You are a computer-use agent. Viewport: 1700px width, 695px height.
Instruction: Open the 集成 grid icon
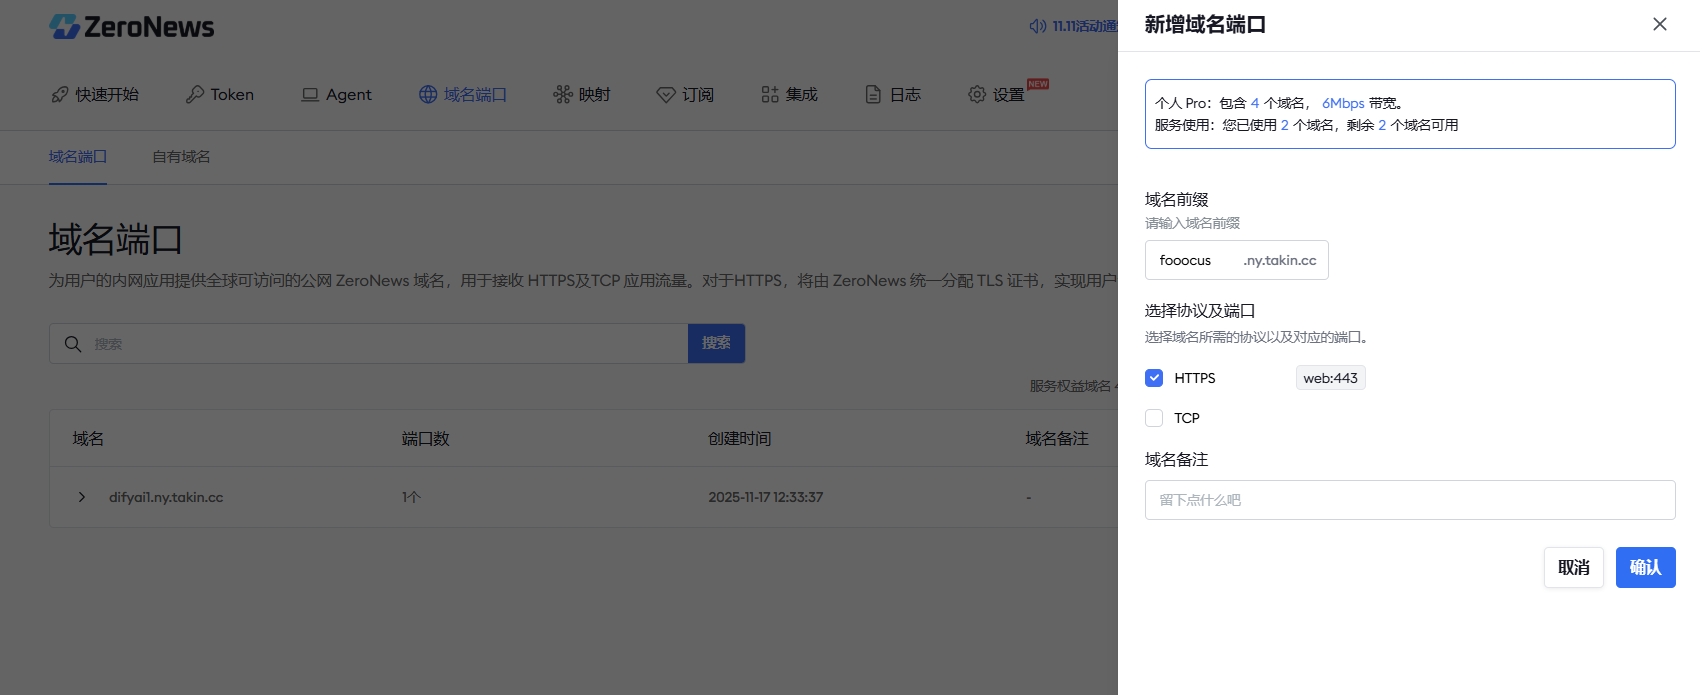pos(770,94)
